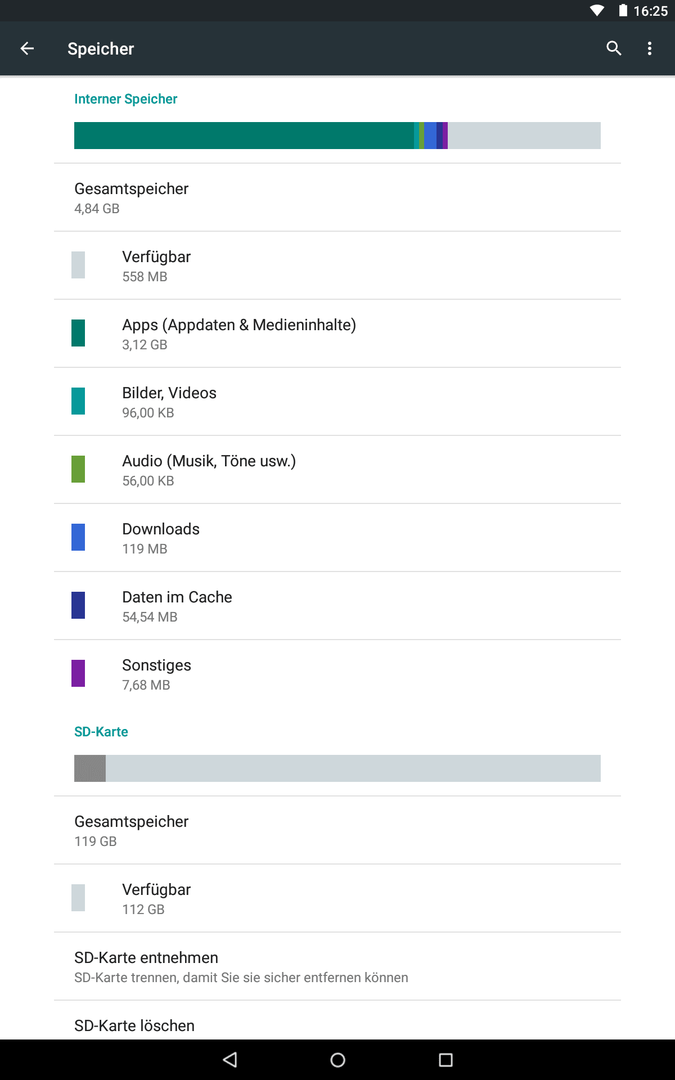Screen dimensions: 675x1080
Task: Select Audio (Musik, Töne usw.) entry
Action: coord(338,470)
